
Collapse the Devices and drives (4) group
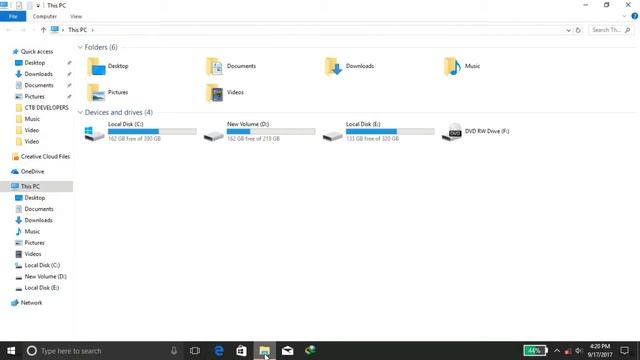(80, 112)
